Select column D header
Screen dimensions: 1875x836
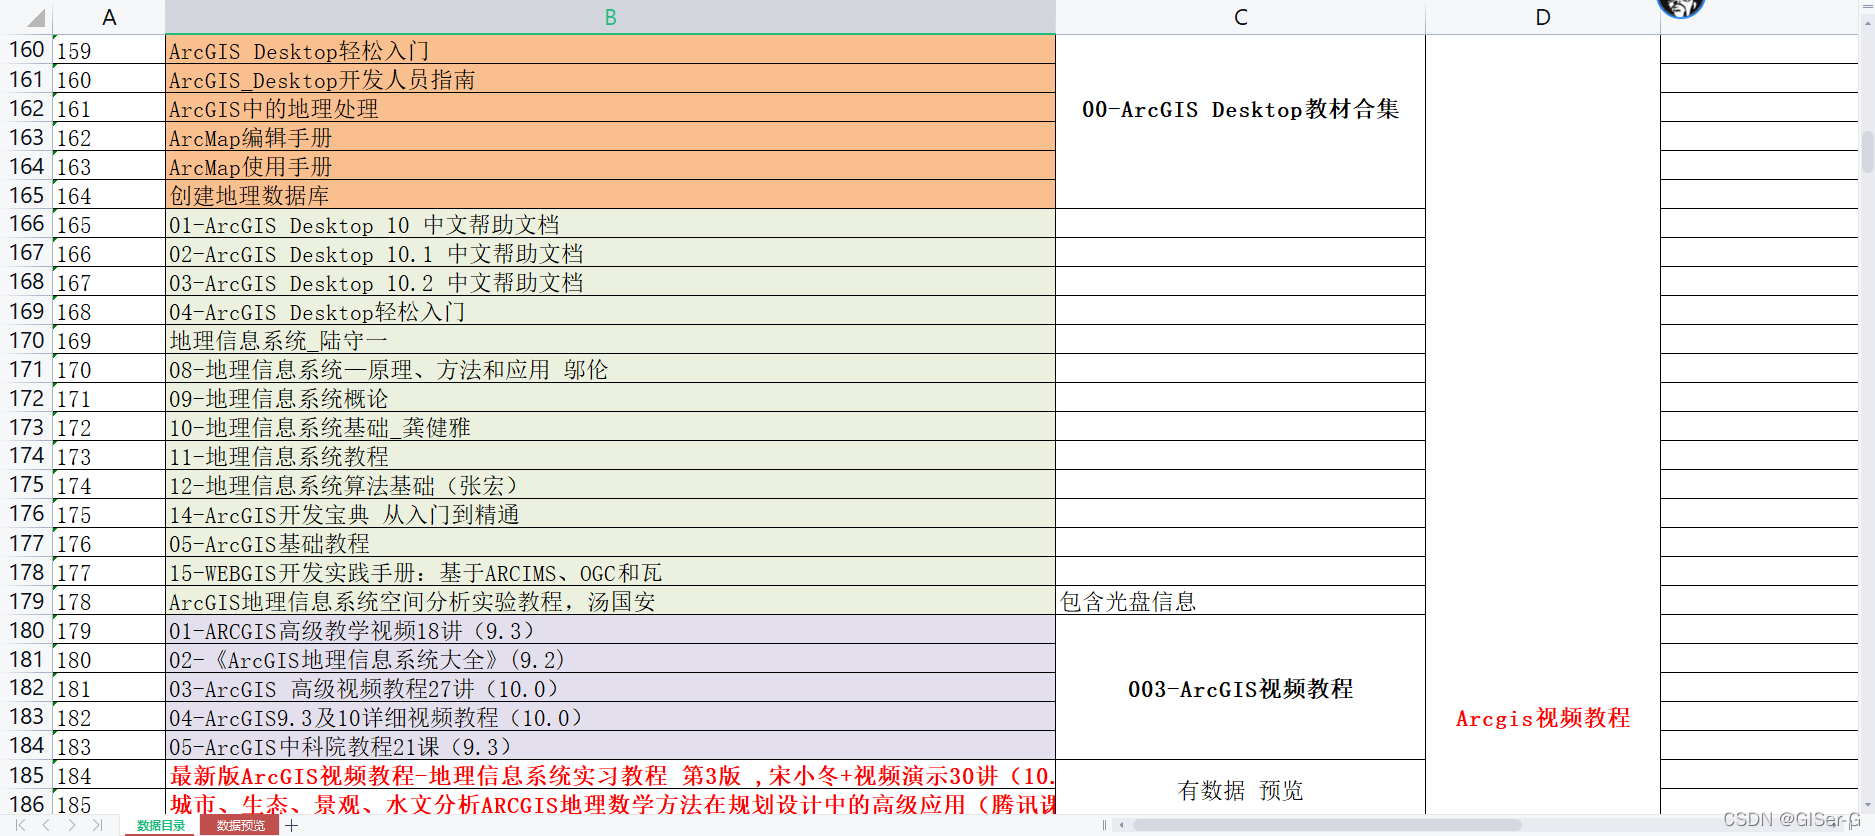click(x=1543, y=17)
